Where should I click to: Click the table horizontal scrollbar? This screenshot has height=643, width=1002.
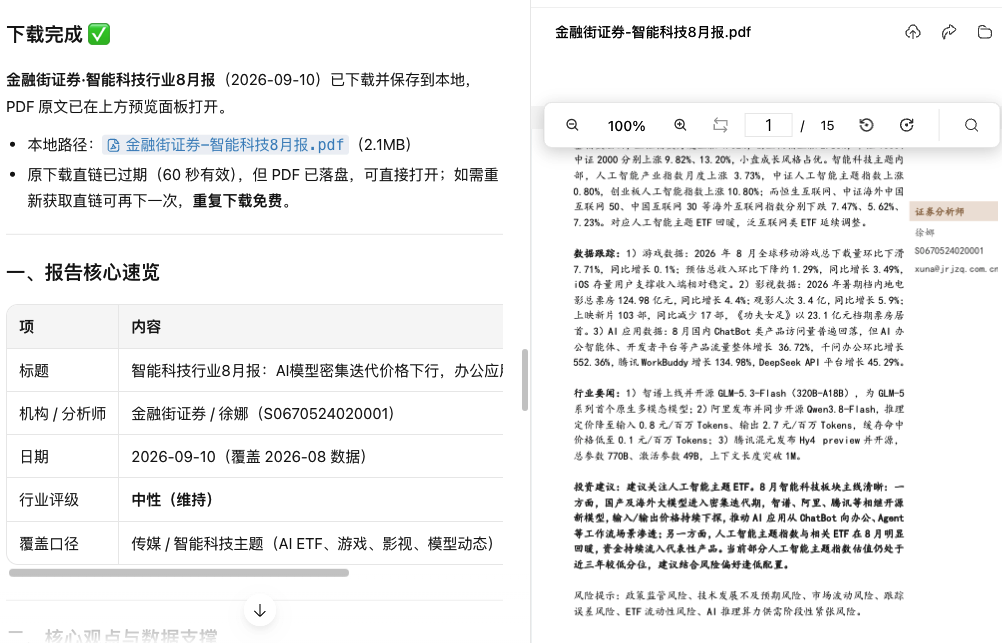(x=179, y=573)
